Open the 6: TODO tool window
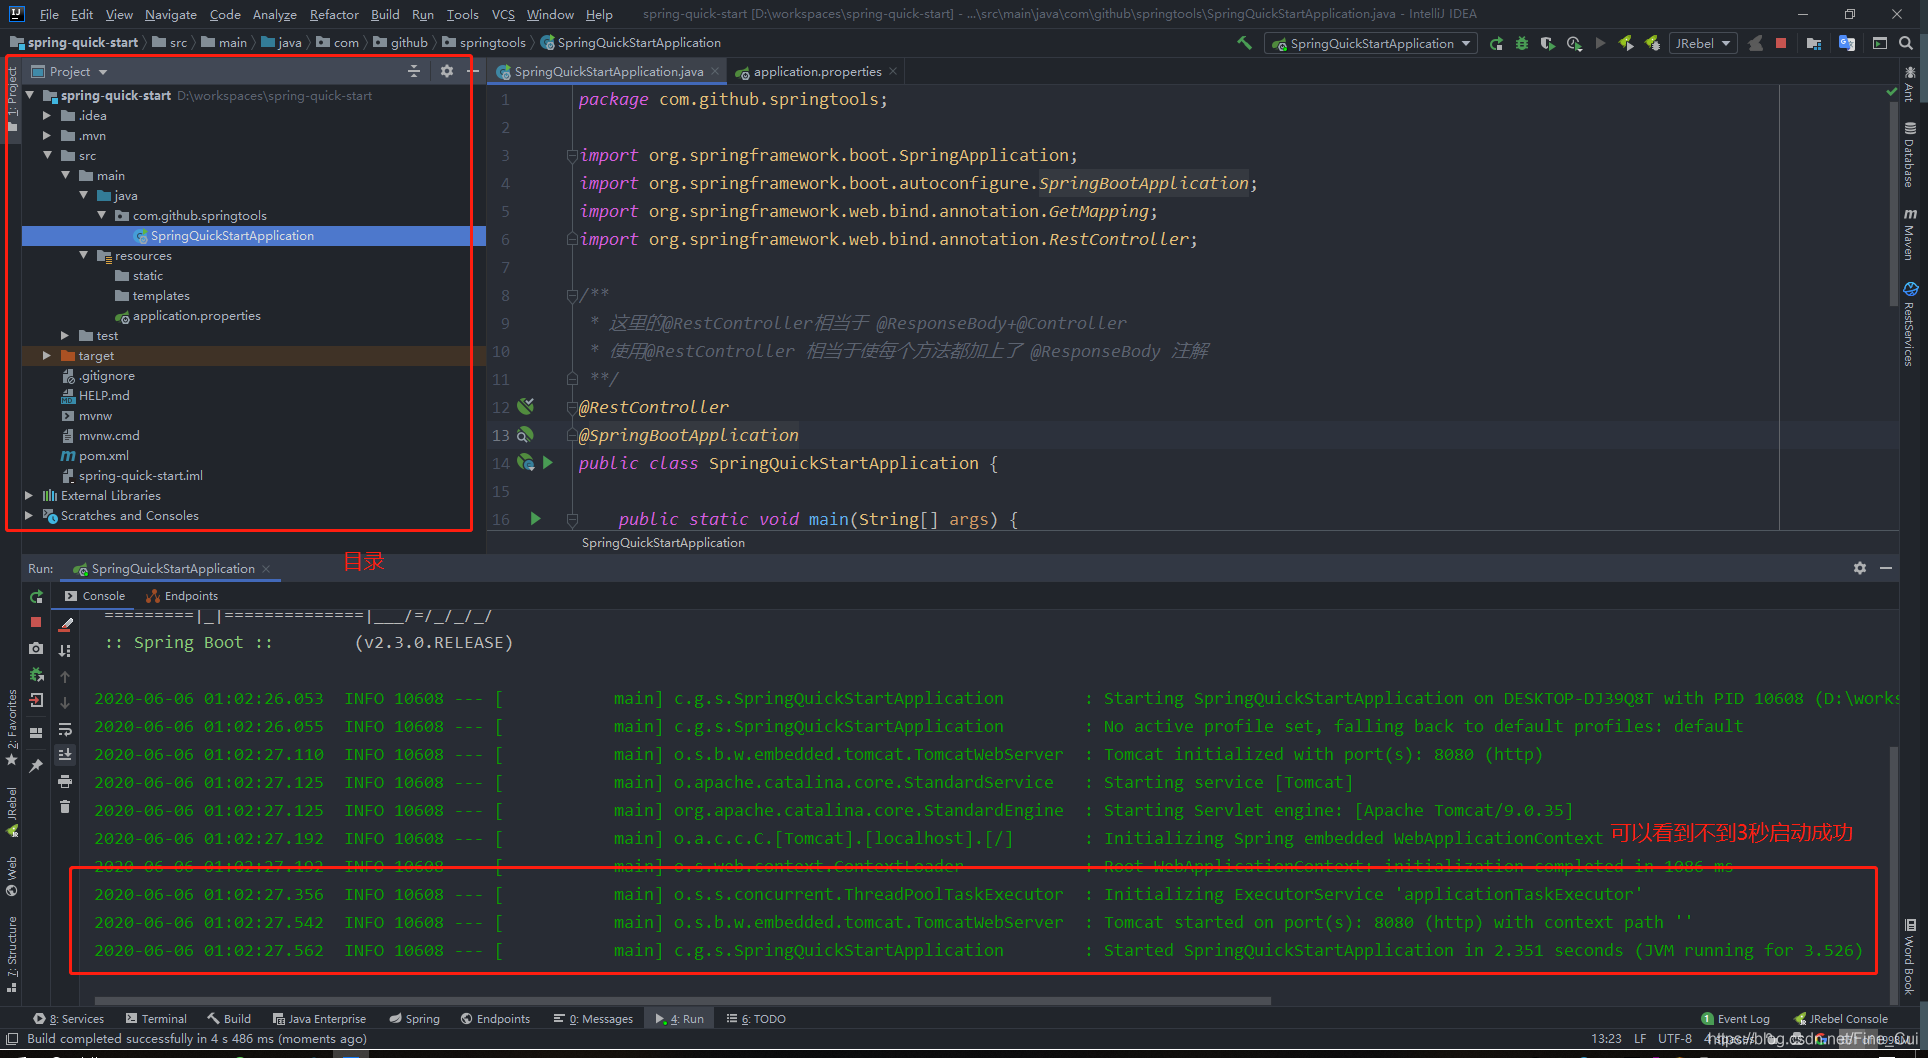 pyautogui.click(x=756, y=1019)
